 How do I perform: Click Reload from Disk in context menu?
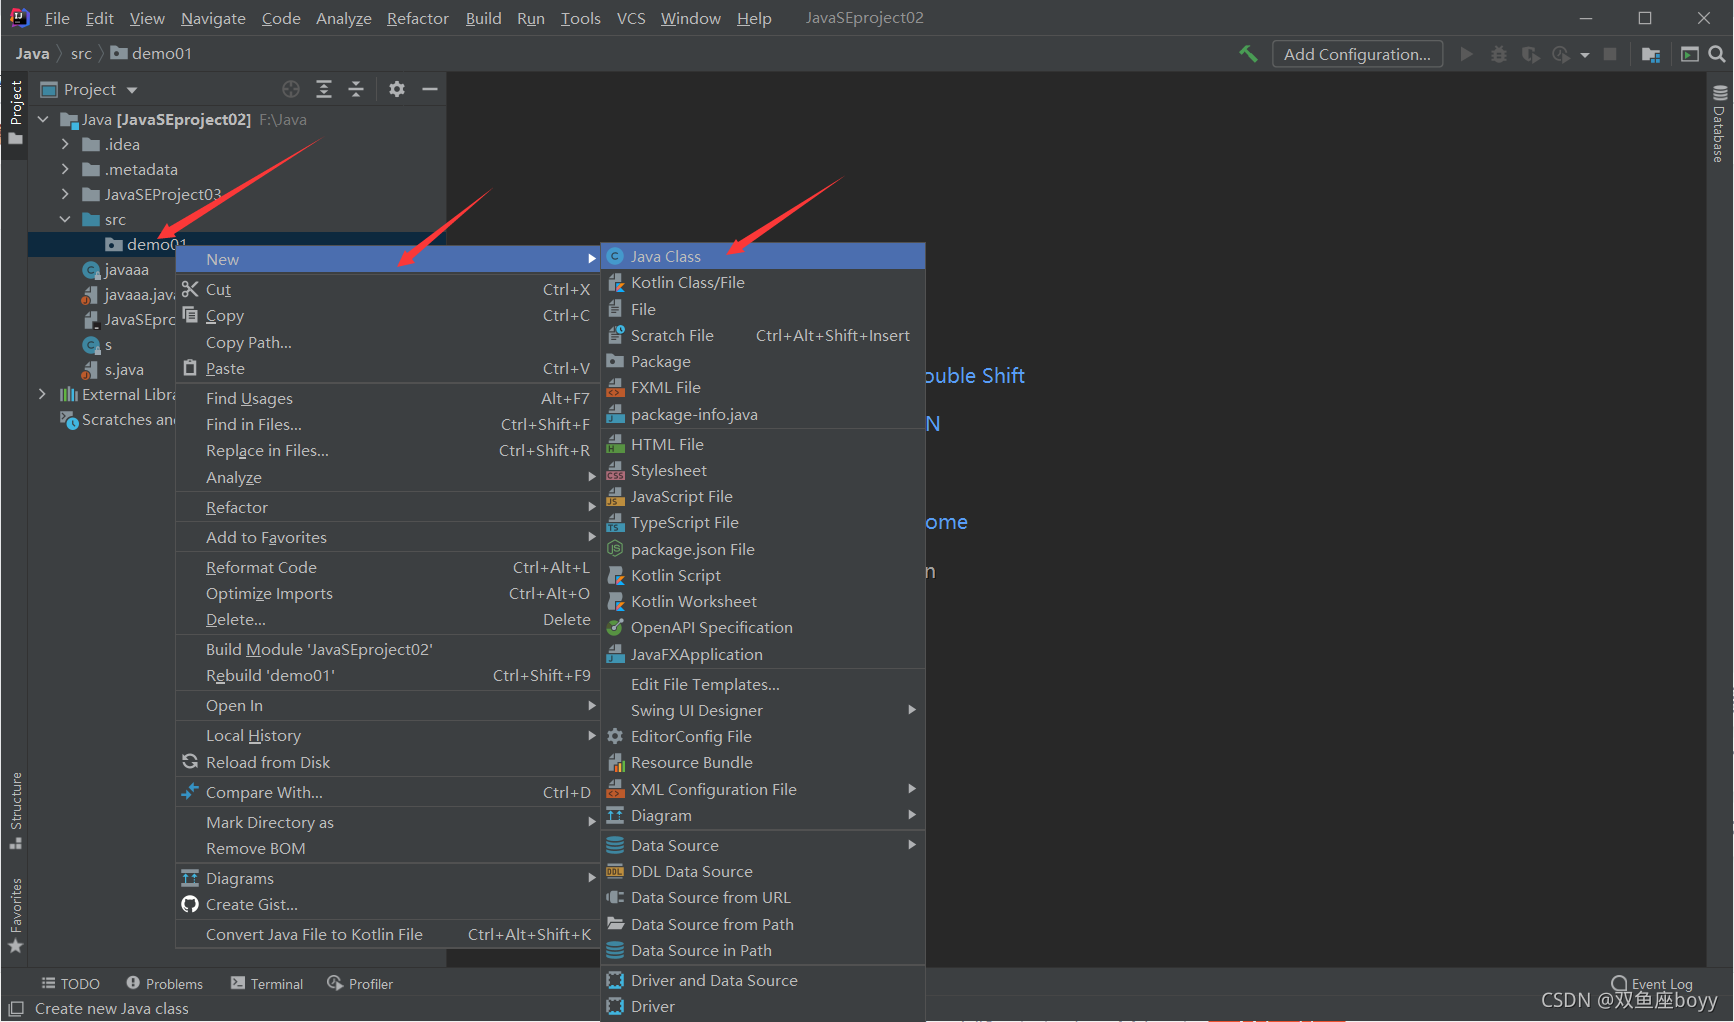pos(388,762)
